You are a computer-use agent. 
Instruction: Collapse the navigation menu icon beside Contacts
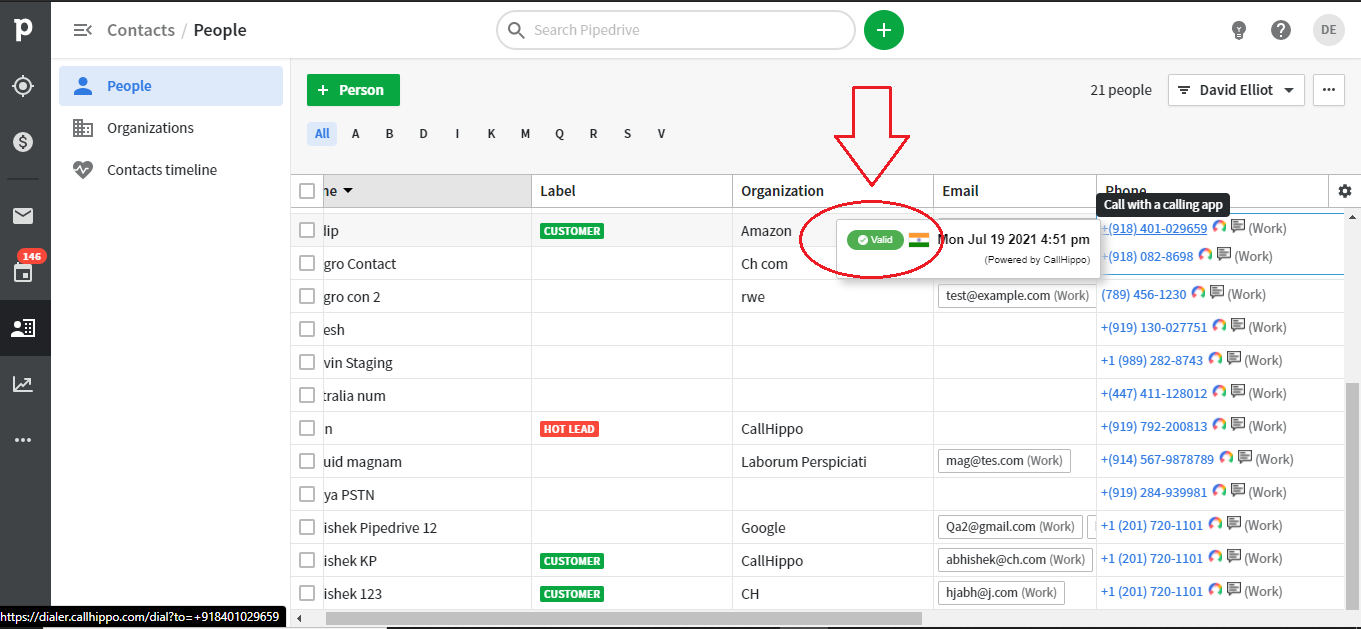[x=83, y=30]
